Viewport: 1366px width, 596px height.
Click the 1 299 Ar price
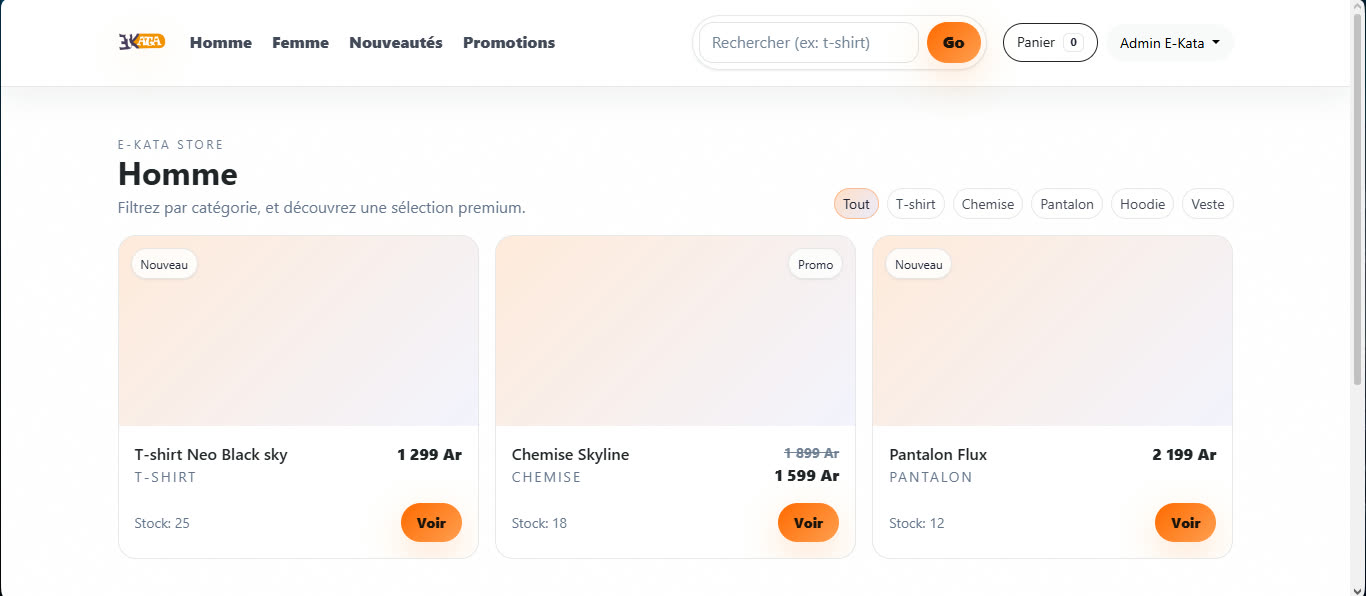[x=430, y=455]
